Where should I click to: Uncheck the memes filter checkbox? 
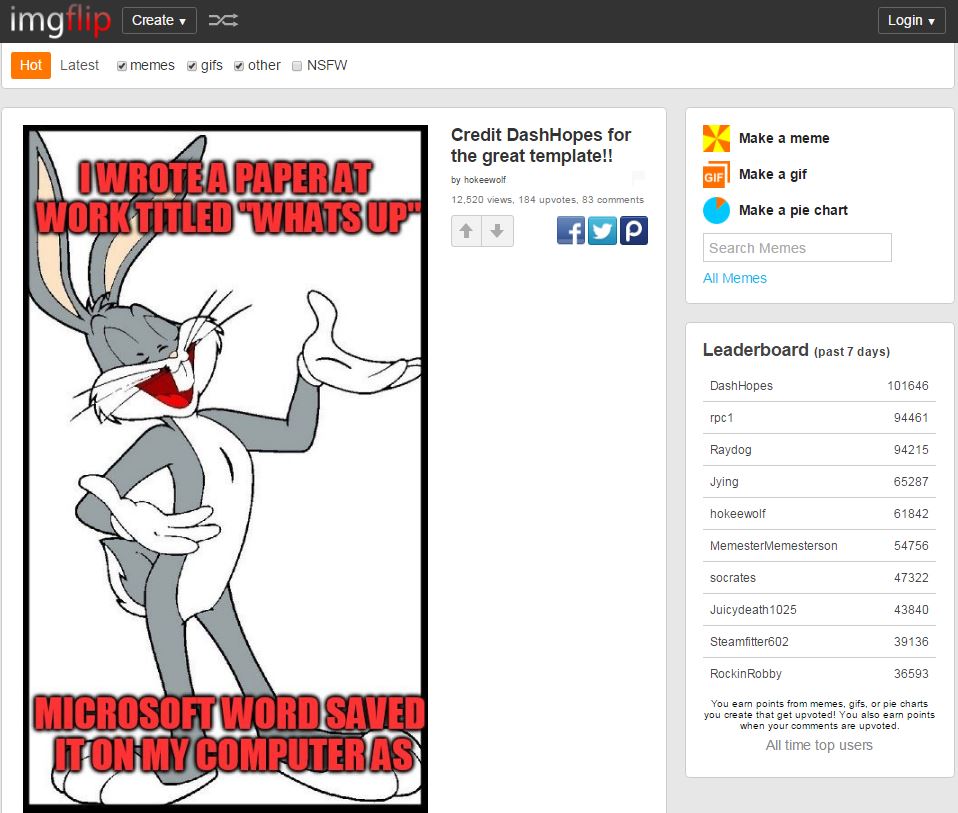click(x=122, y=66)
